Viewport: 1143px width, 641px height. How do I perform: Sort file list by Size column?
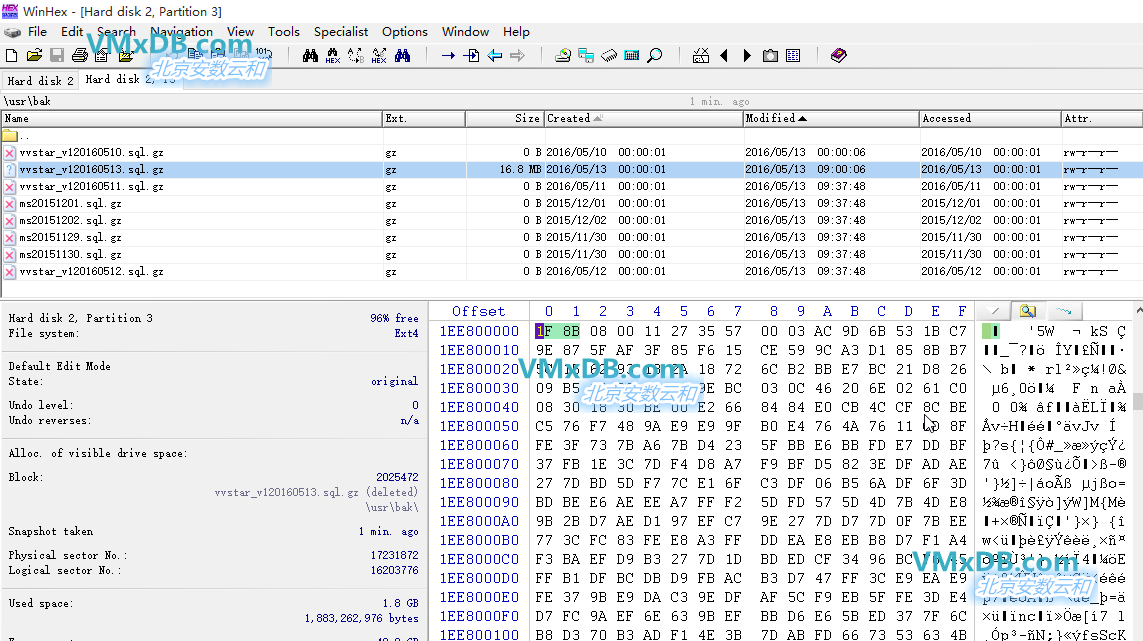505,118
